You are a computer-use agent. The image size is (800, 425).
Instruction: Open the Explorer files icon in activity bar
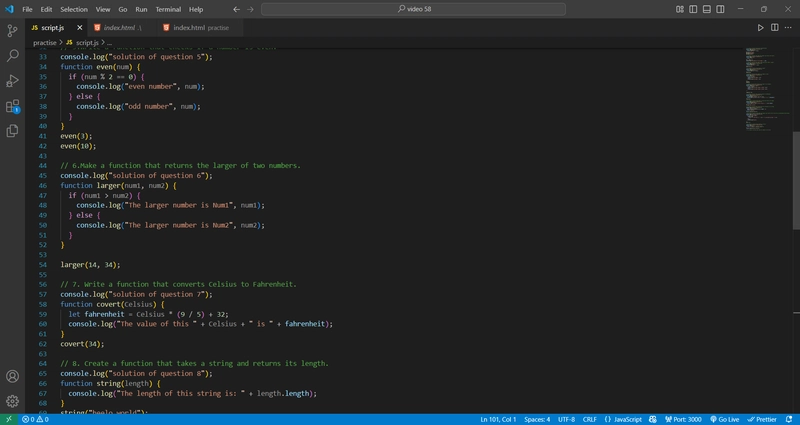pos(12,131)
